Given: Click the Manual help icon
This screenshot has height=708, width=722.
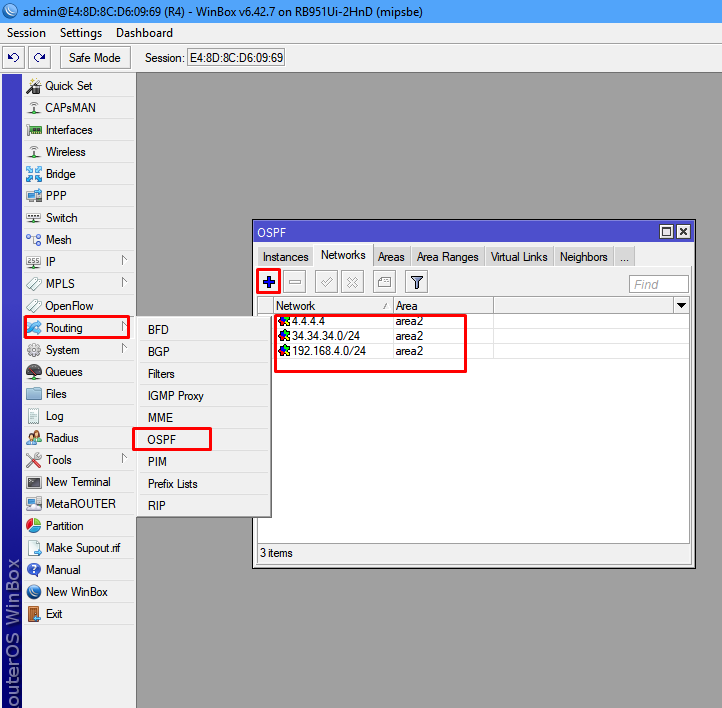Looking at the screenshot, I should point(34,570).
